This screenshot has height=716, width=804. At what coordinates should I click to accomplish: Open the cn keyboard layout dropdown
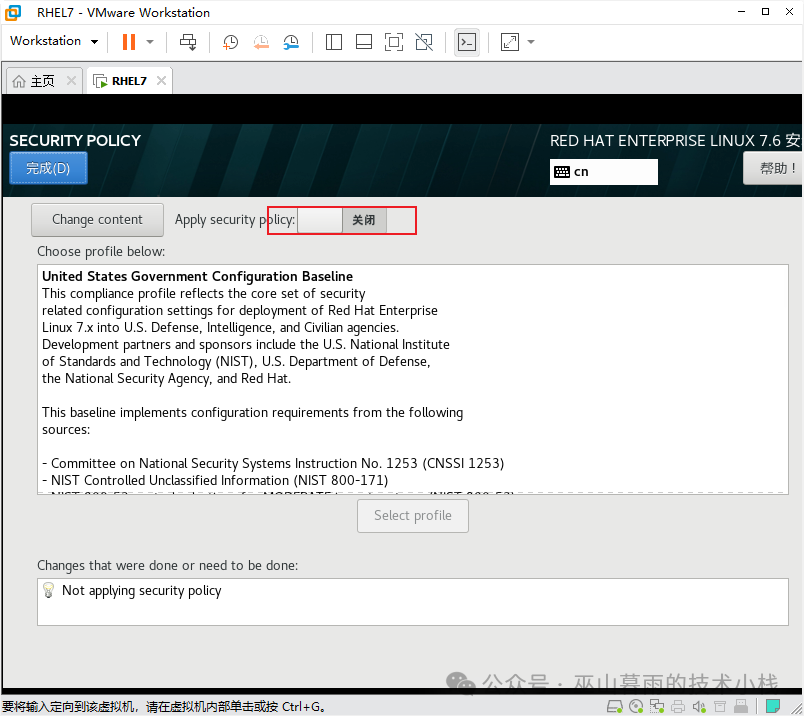[x=603, y=171]
